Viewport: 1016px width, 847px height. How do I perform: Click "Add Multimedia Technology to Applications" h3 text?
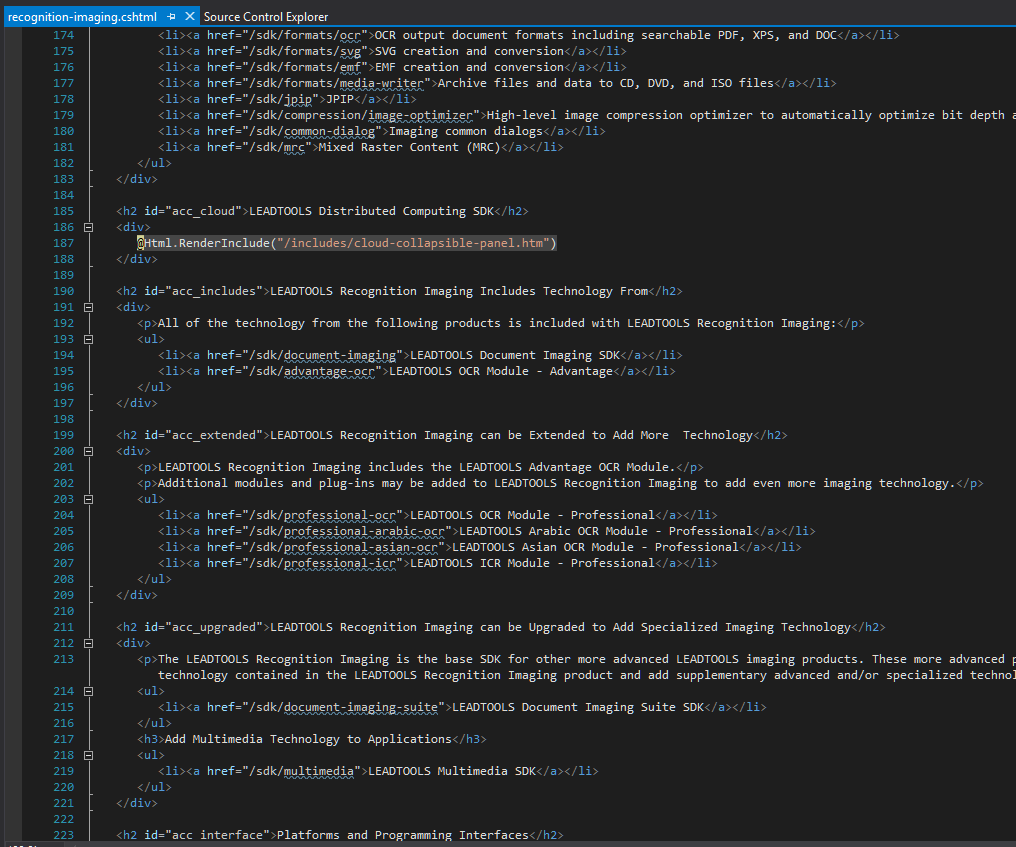click(308, 739)
